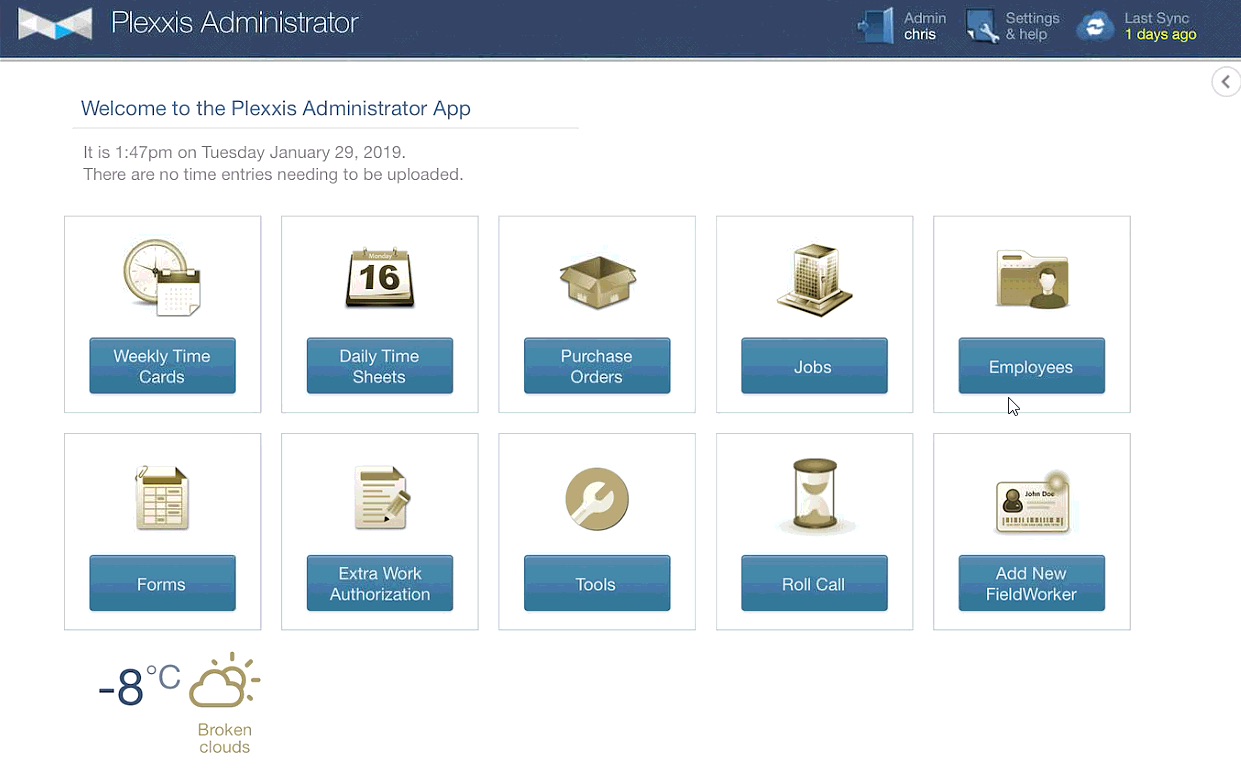Image resolution: width=1241 pixels, height=769 pixels.
Task: Open the Tools button
Action: coord(597,583)
